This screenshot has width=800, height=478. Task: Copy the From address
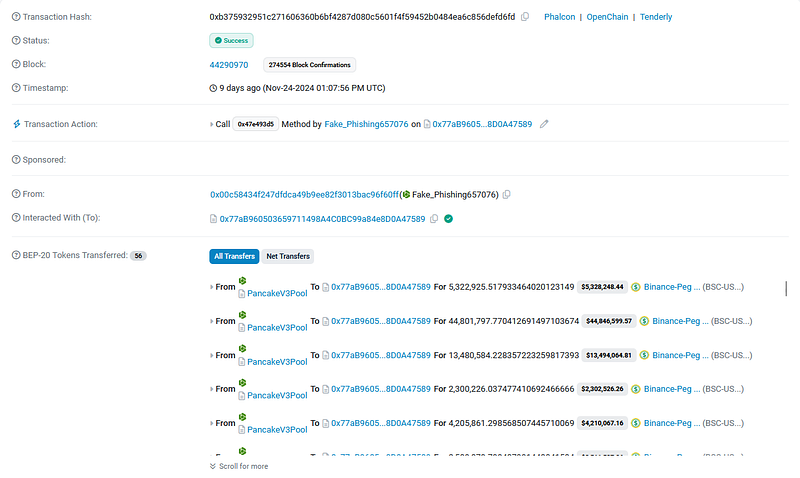[x=507, y=194]
